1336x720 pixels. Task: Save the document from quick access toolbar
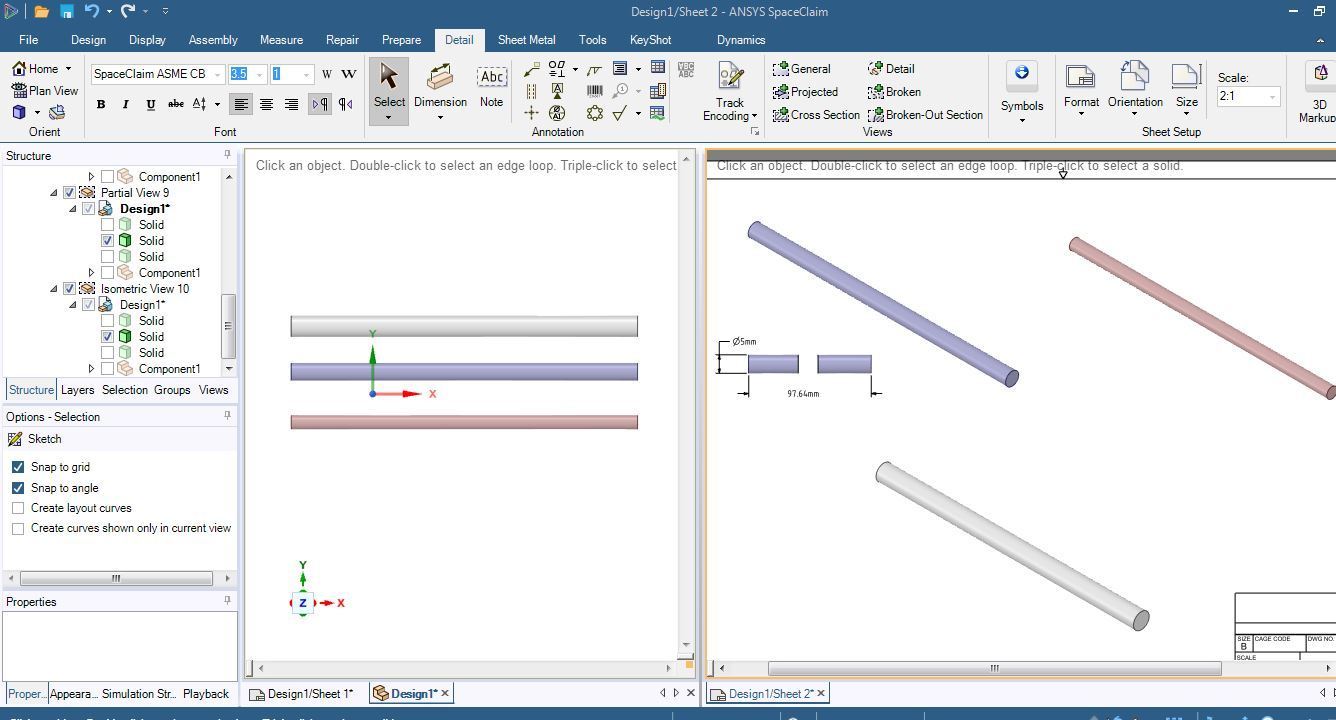66,12
